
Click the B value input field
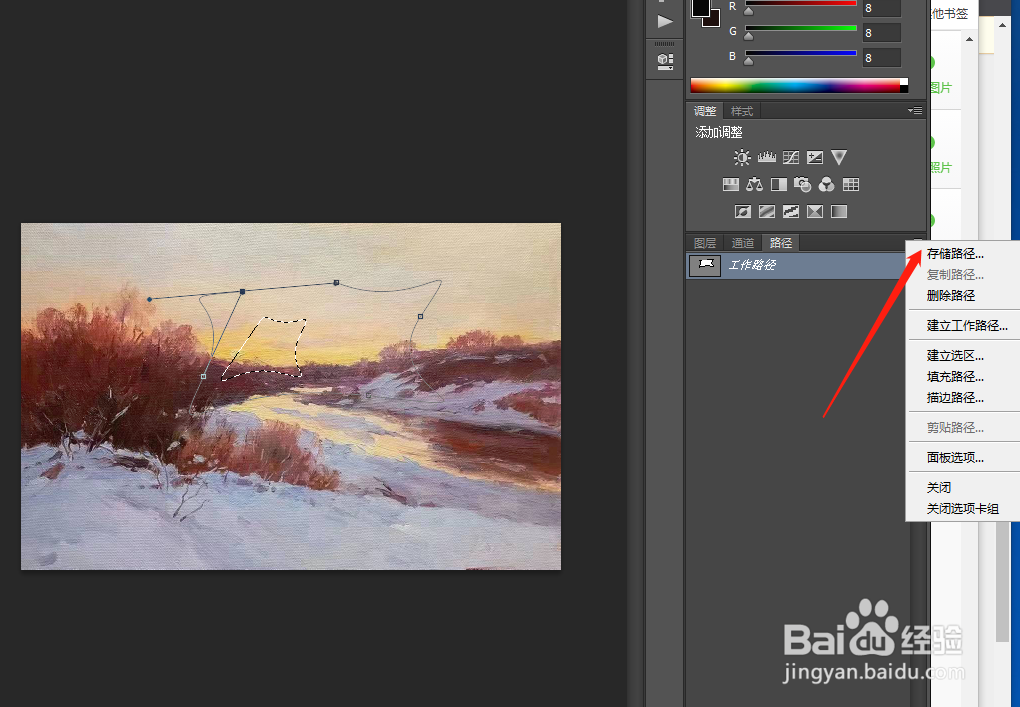[x=881, y=58]
